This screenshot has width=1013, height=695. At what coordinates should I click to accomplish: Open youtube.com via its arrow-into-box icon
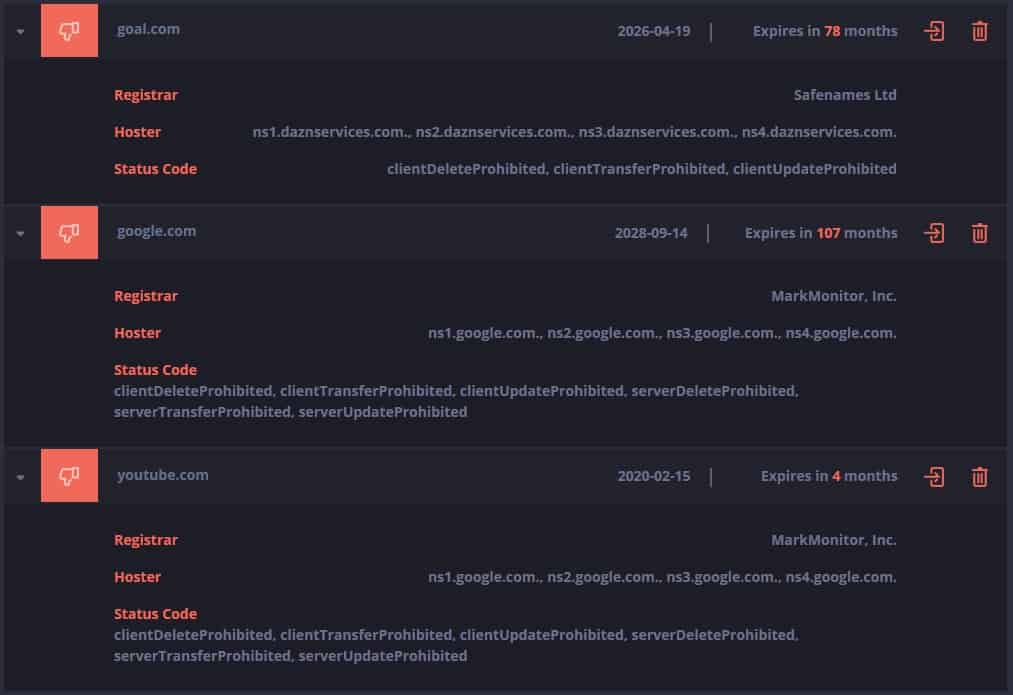pos(934,477)
